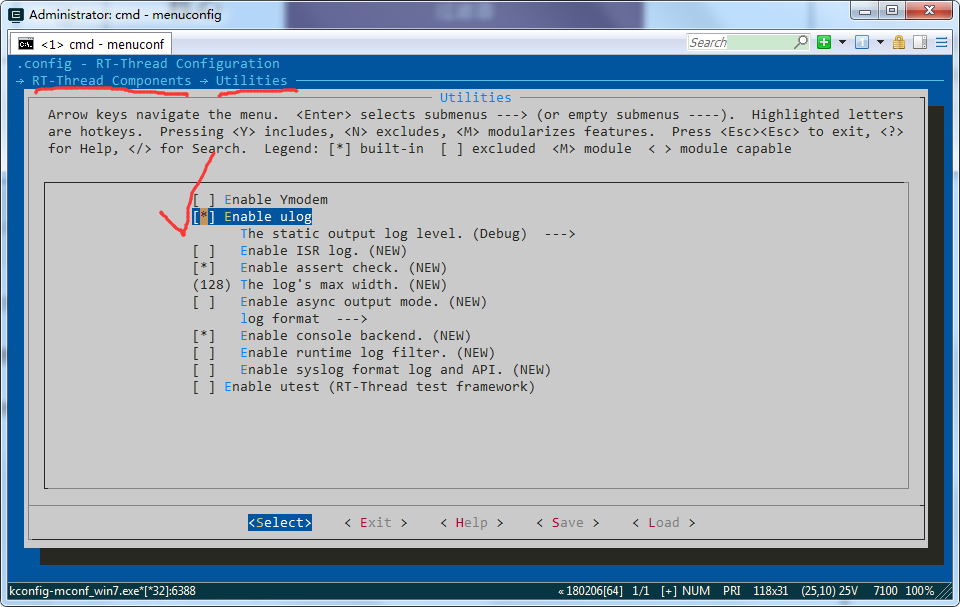Screen dimensions: 960x607
Task: Minimize the ConEmu window
Action: pos(864,10)
